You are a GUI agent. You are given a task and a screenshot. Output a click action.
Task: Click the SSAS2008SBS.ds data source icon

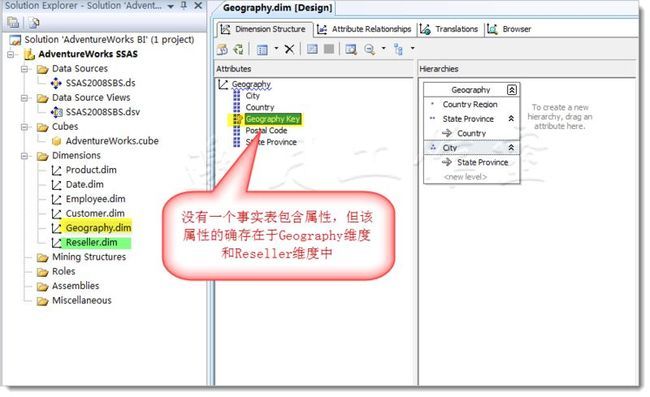[56, 83]
